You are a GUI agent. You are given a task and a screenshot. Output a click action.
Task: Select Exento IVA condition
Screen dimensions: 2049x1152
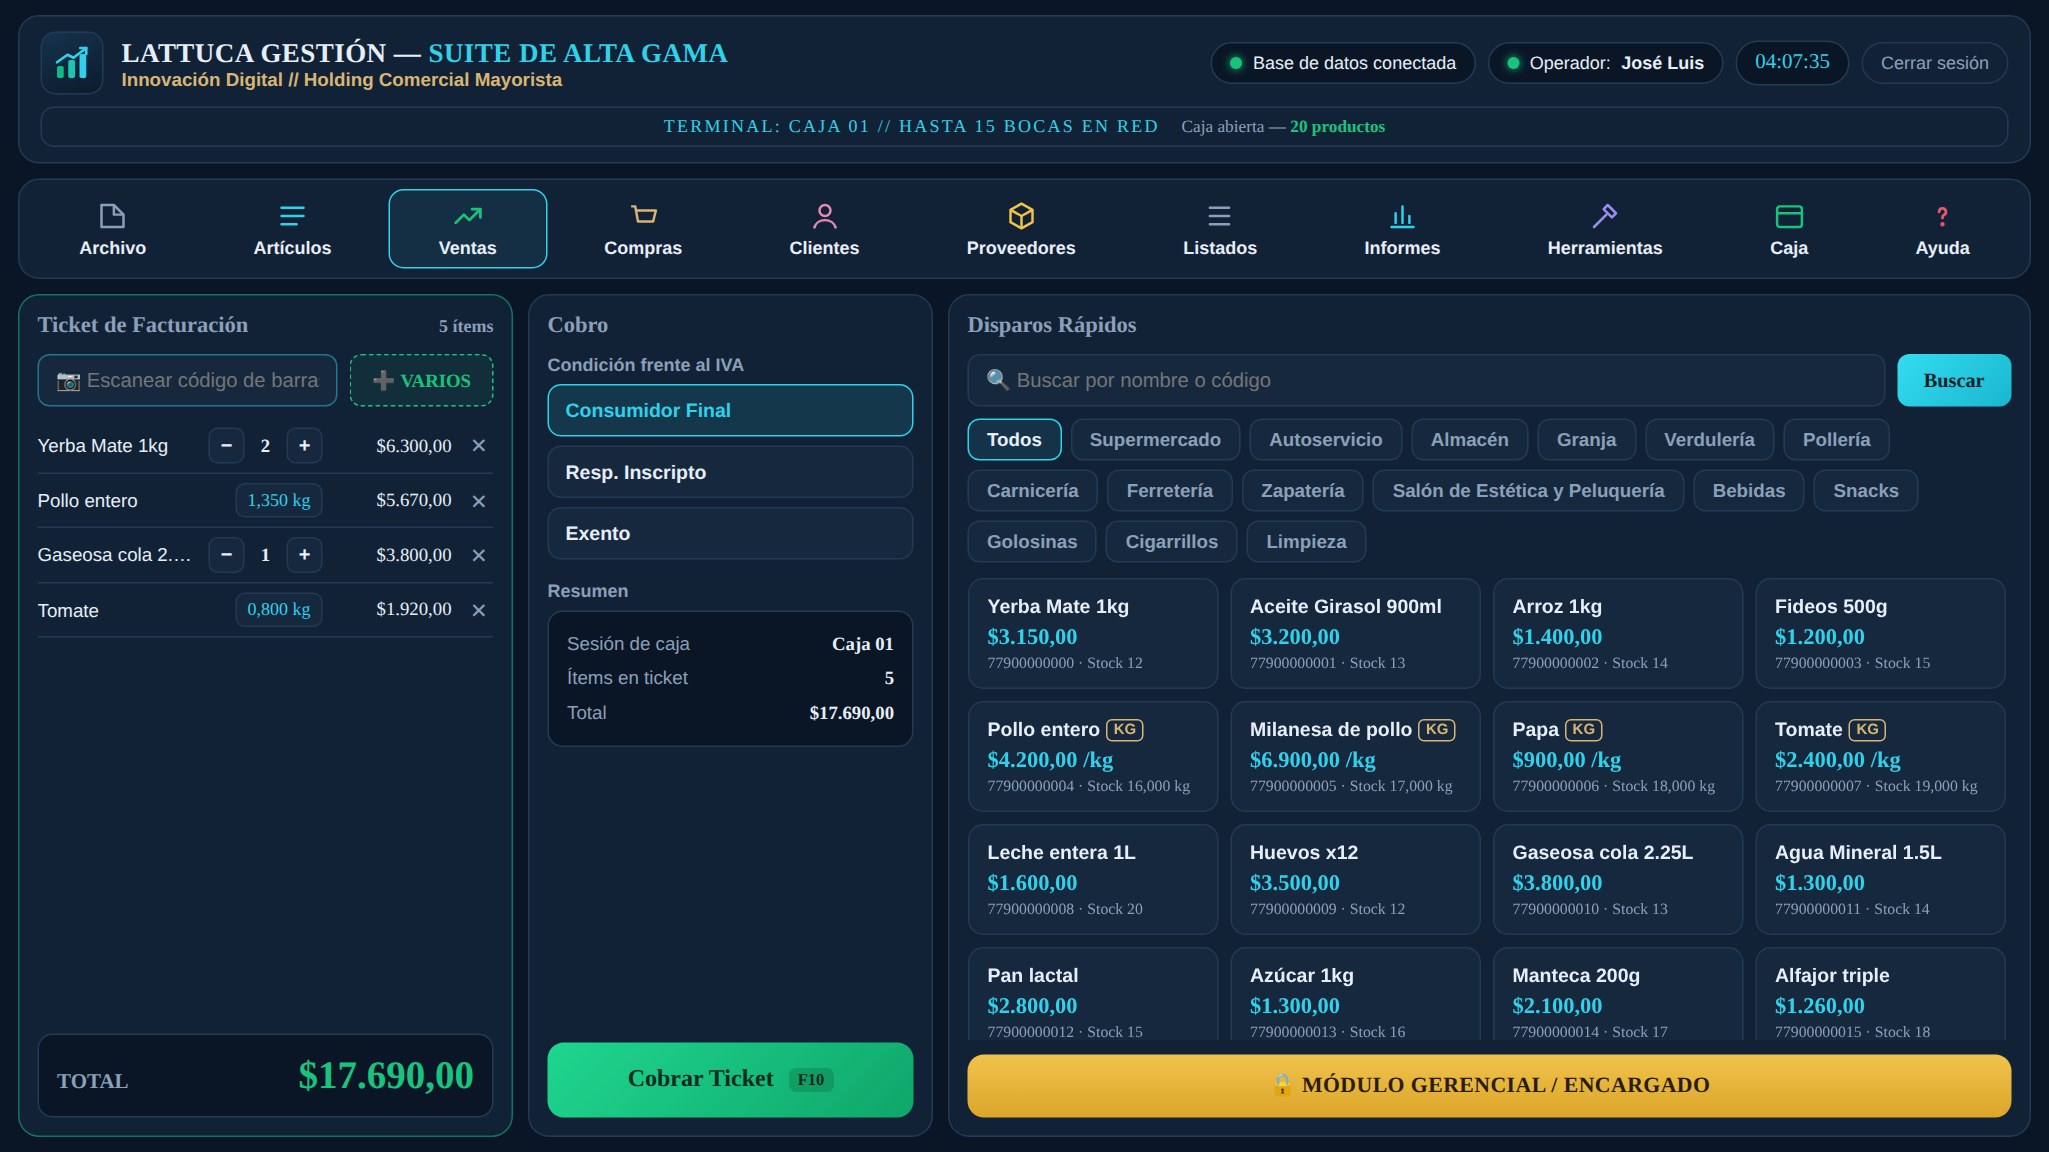[x=730, y=533]
